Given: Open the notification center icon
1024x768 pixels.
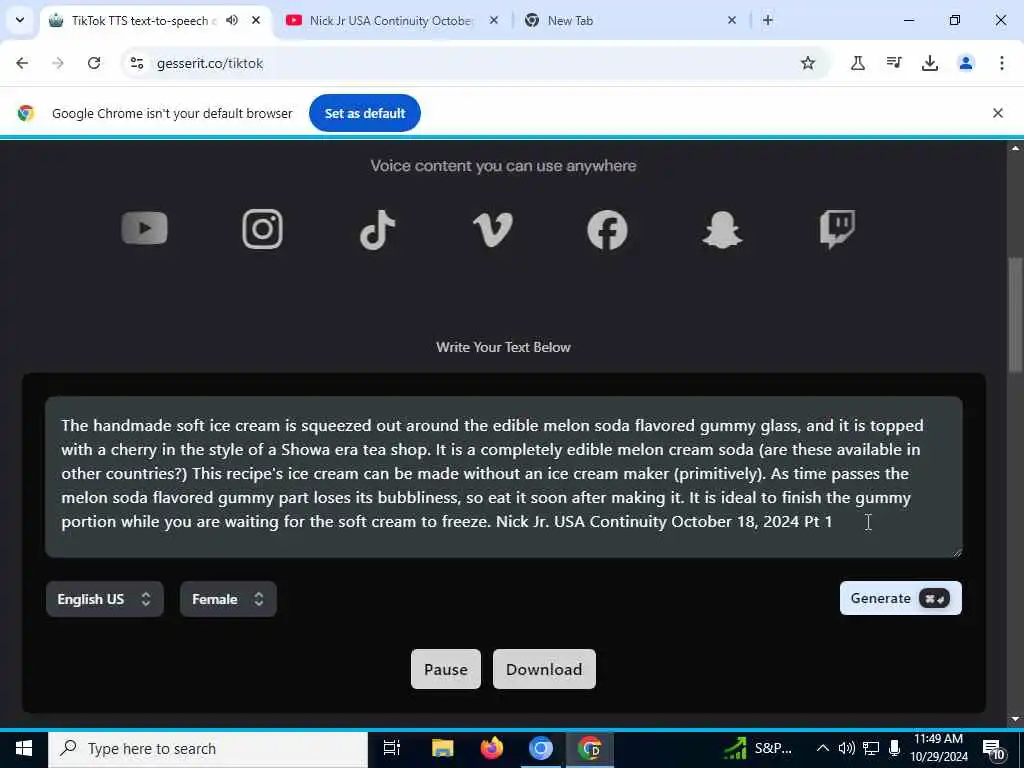Looking at the screenshot, I should pos(995,749).
